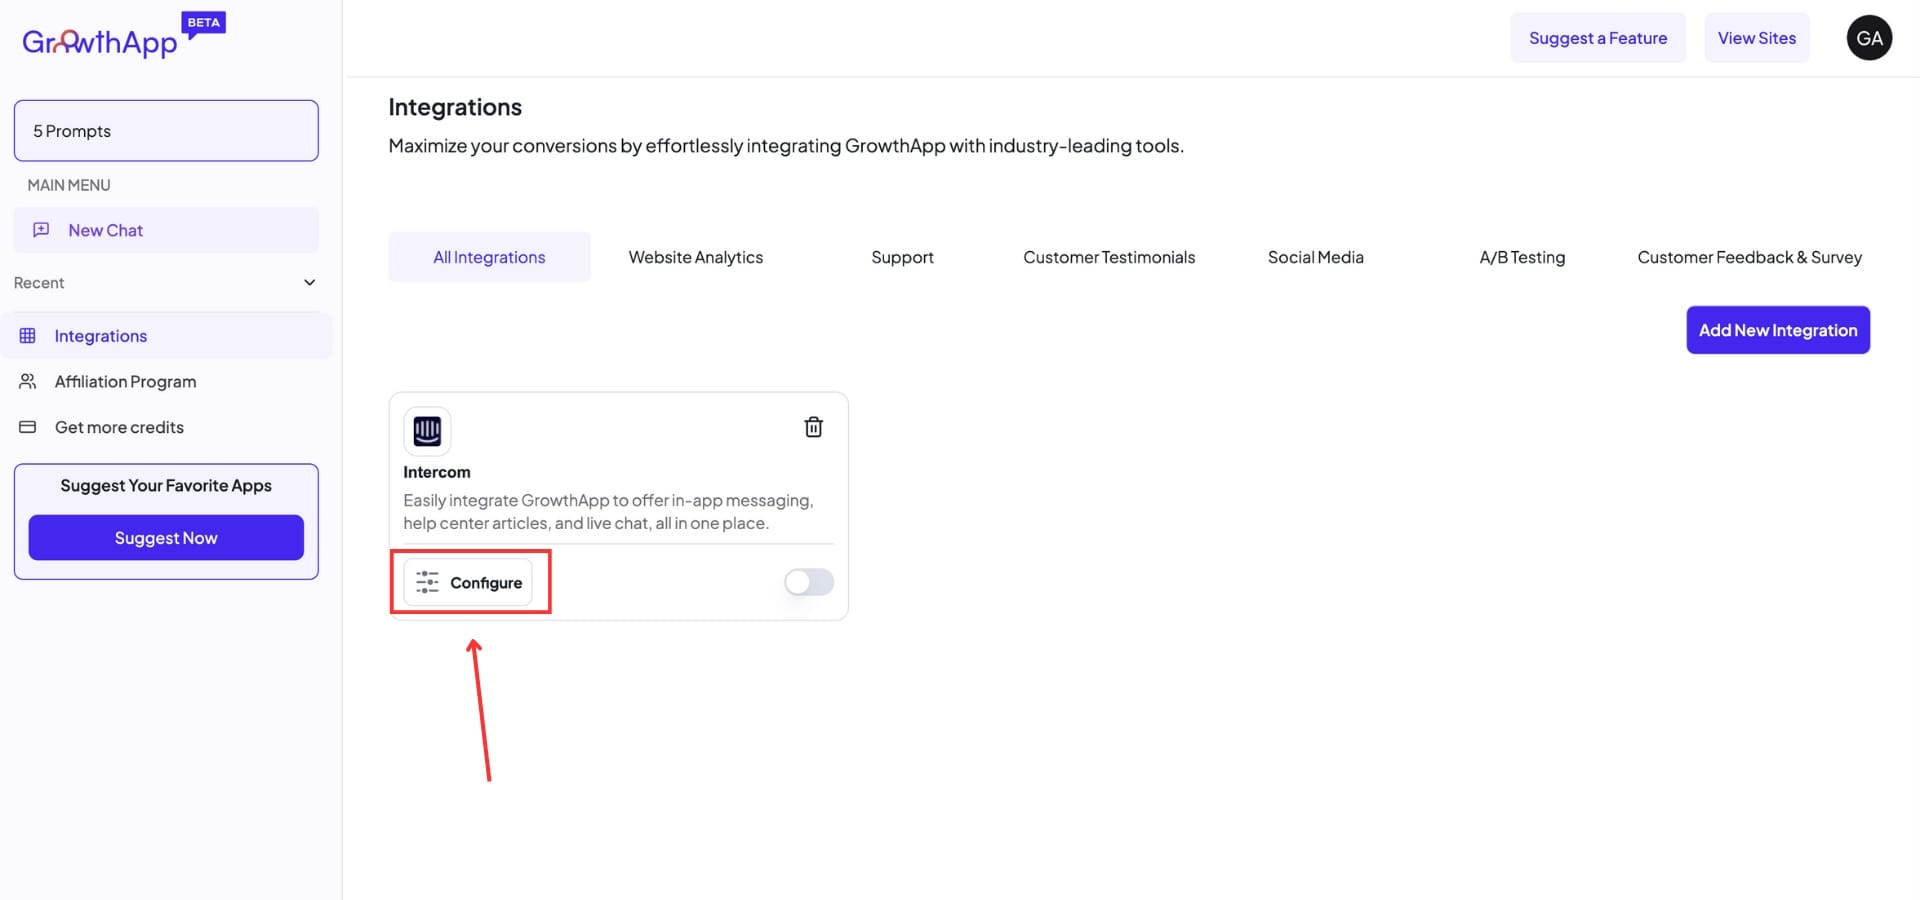The width and height of the screenshot is (1920, 900).
Task: Select the A/B Testing tab
Action: pos(1522,257)
